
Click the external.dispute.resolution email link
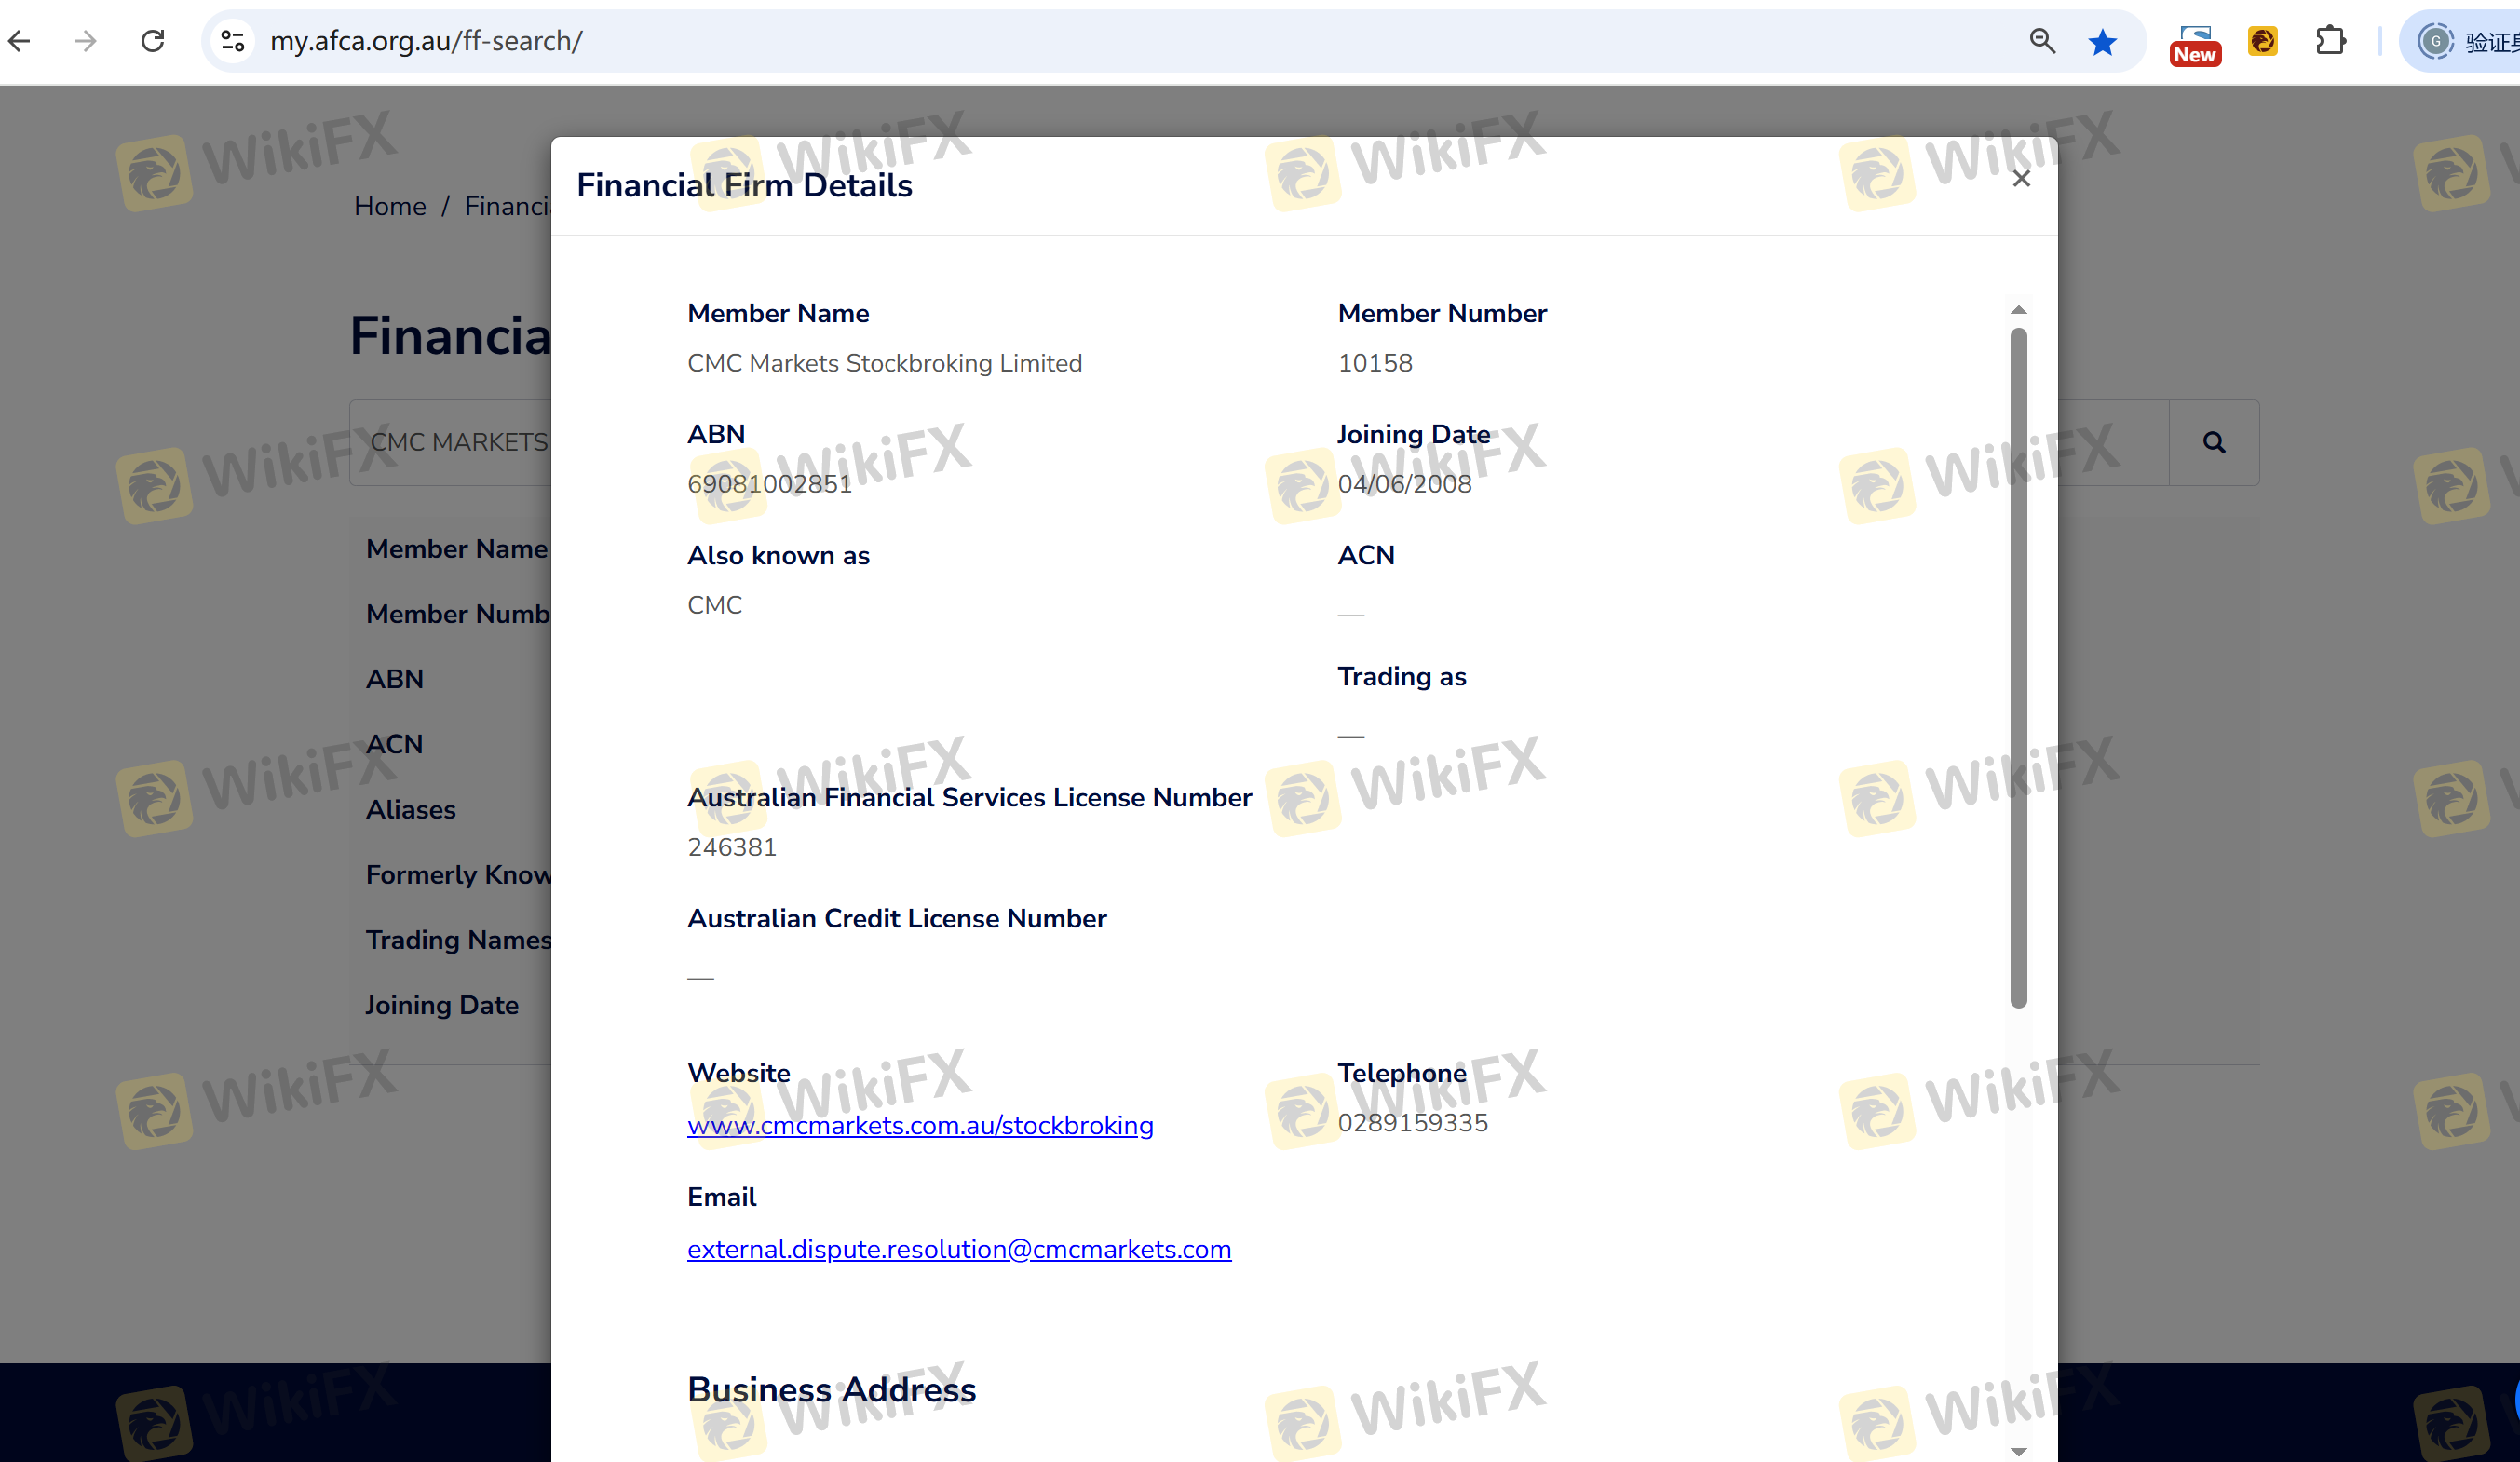(958, 1250)
